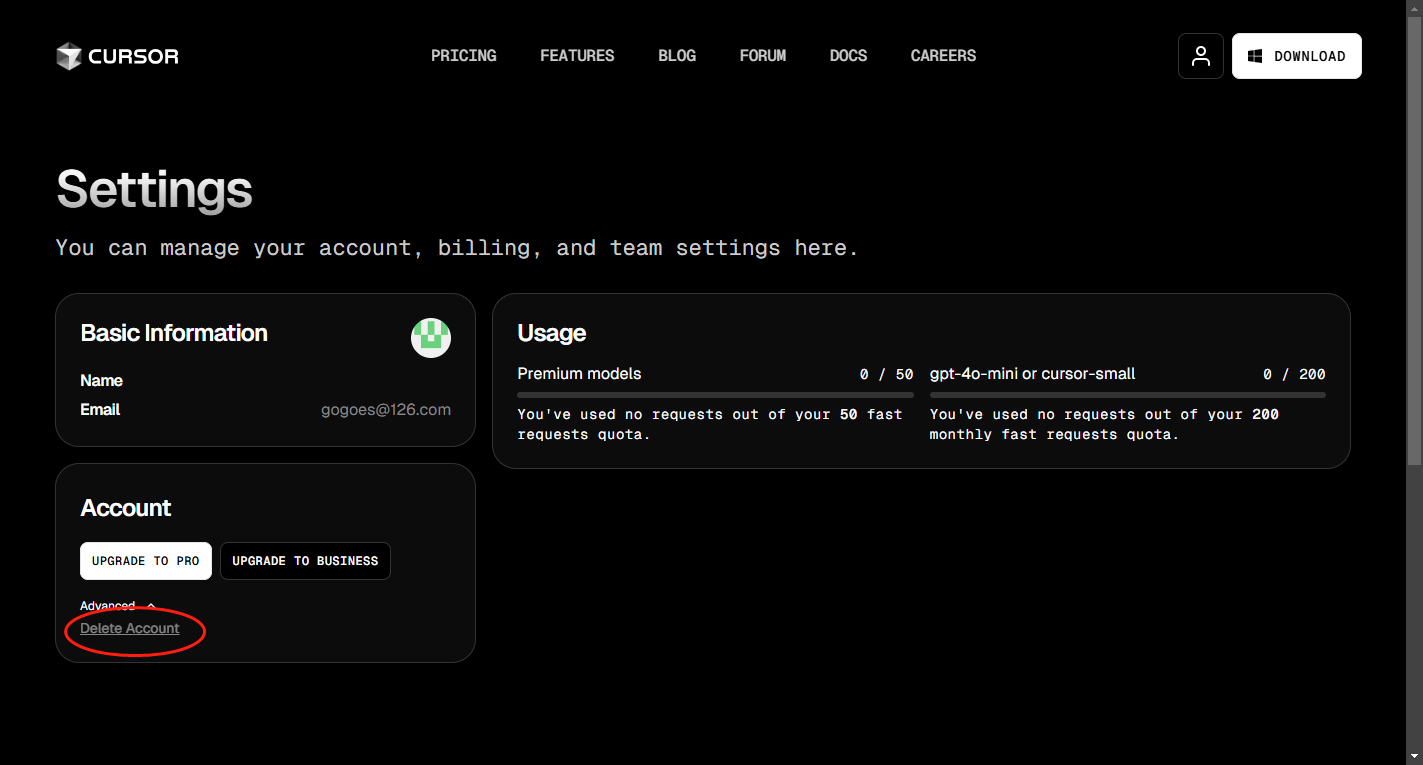Click the Premium models usage progress bar

pos(715,395)
